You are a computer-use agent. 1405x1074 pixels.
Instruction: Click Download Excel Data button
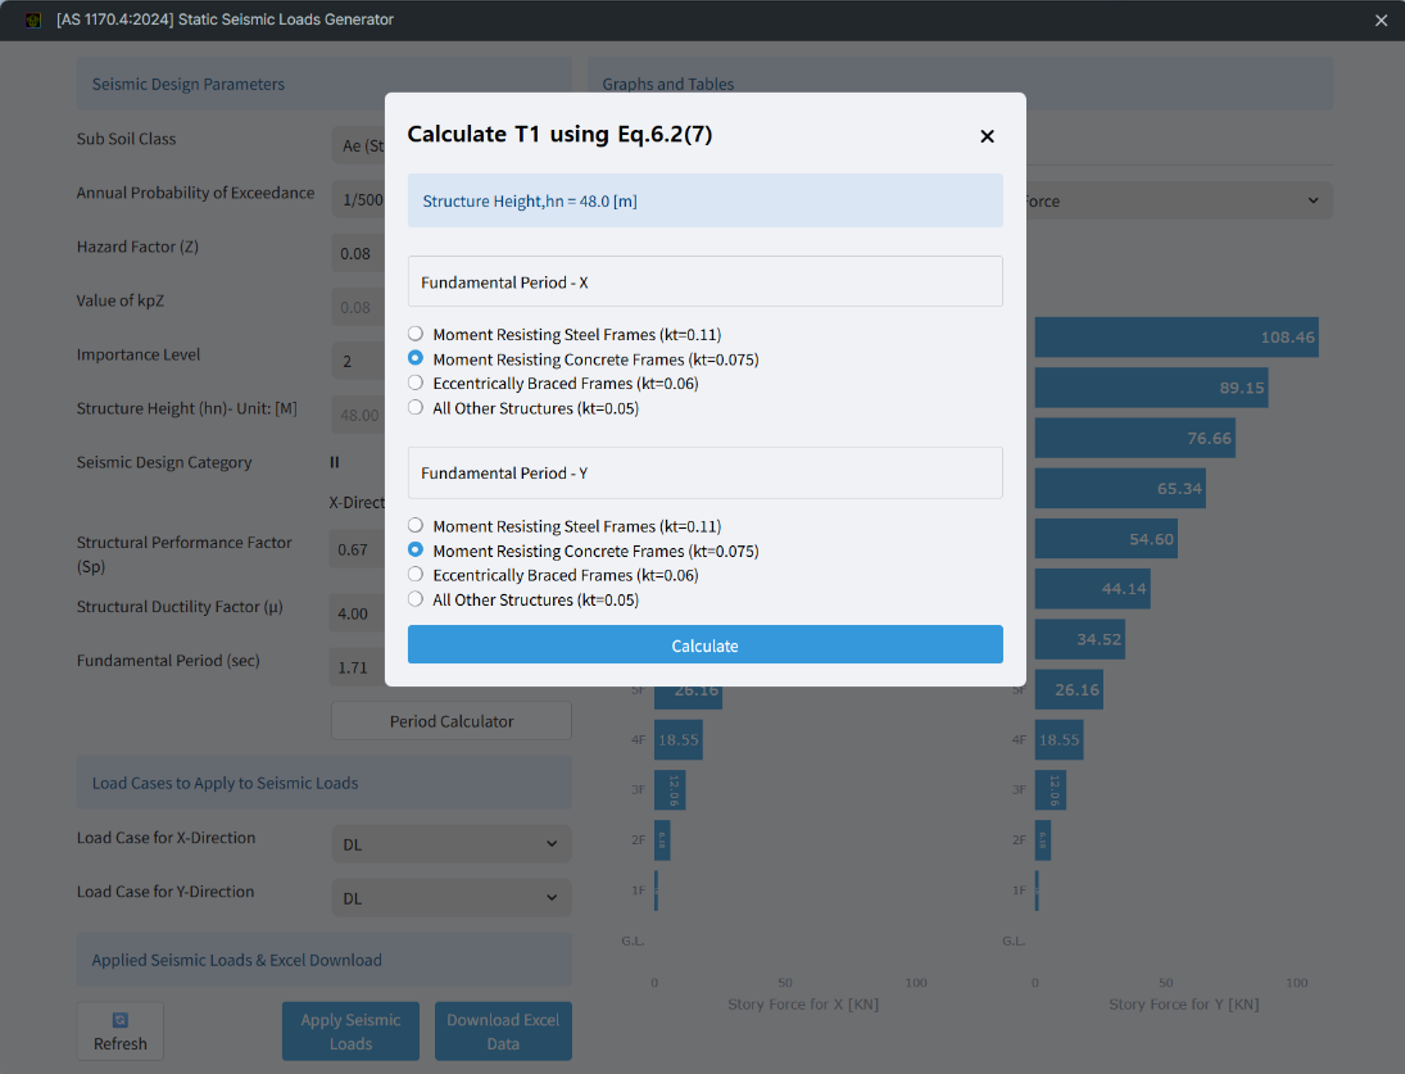pos(503,1031)
